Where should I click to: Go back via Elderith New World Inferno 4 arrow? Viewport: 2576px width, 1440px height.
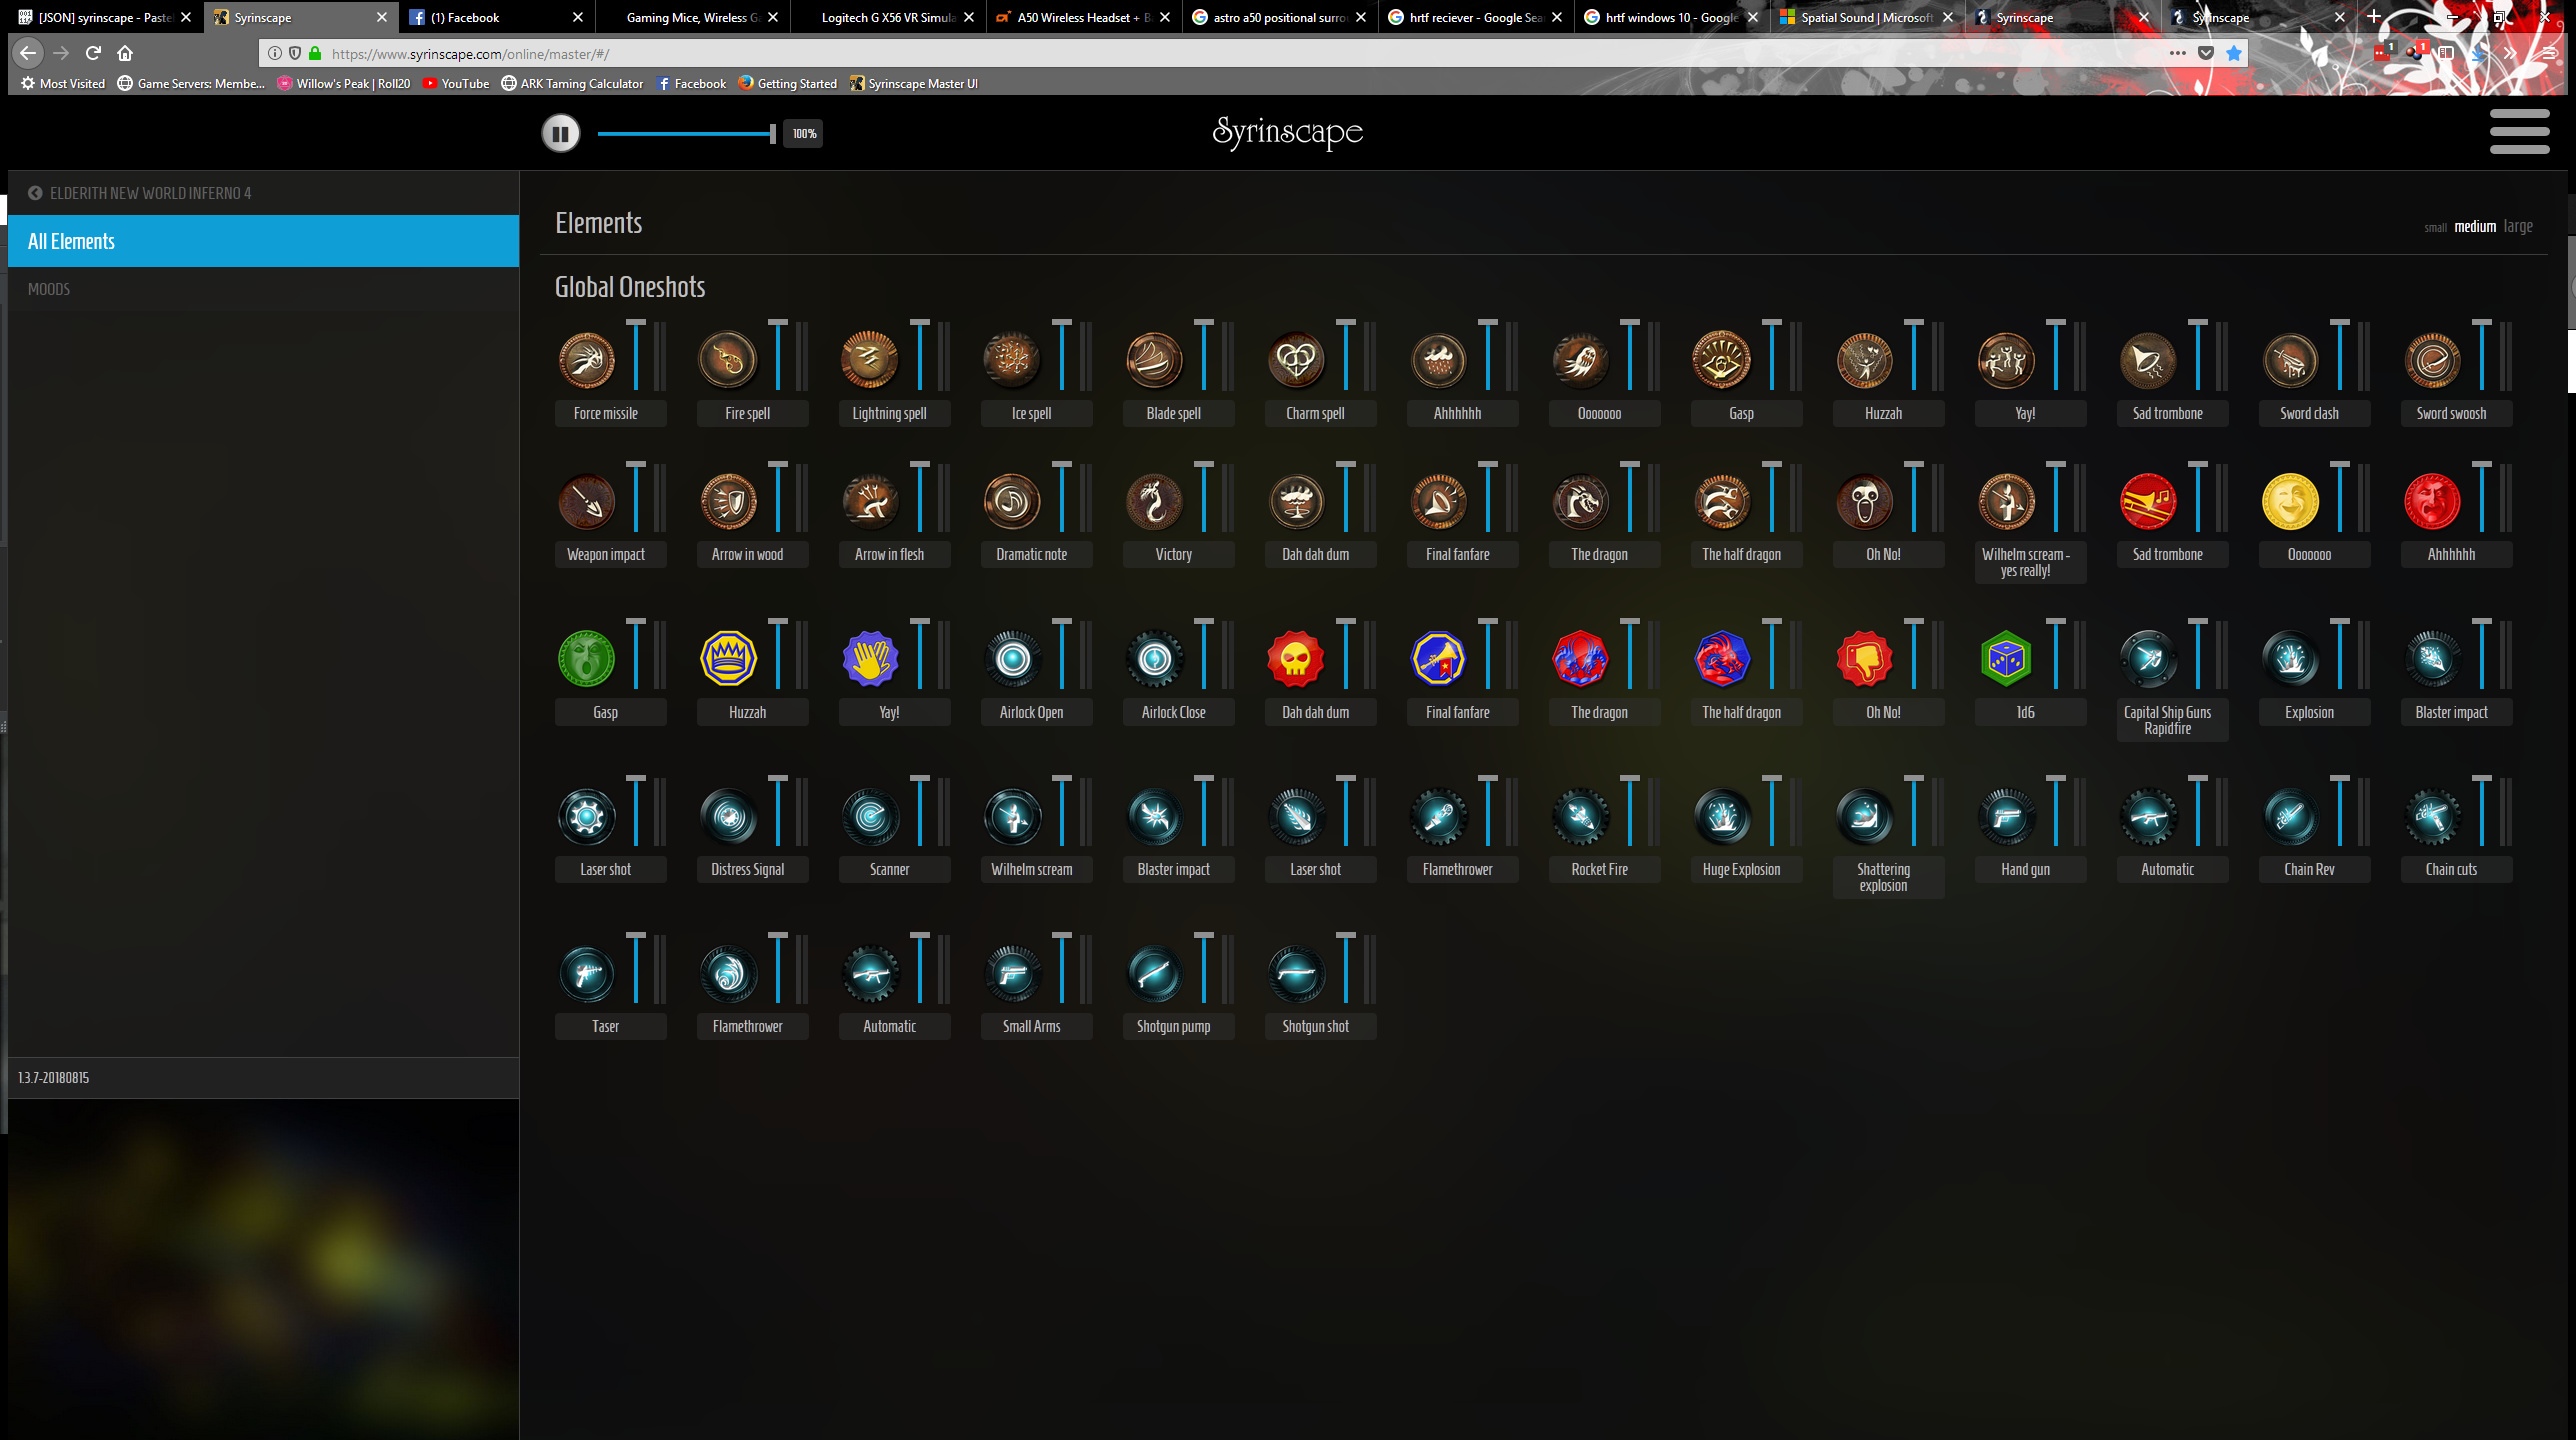(x=35, y=193)
